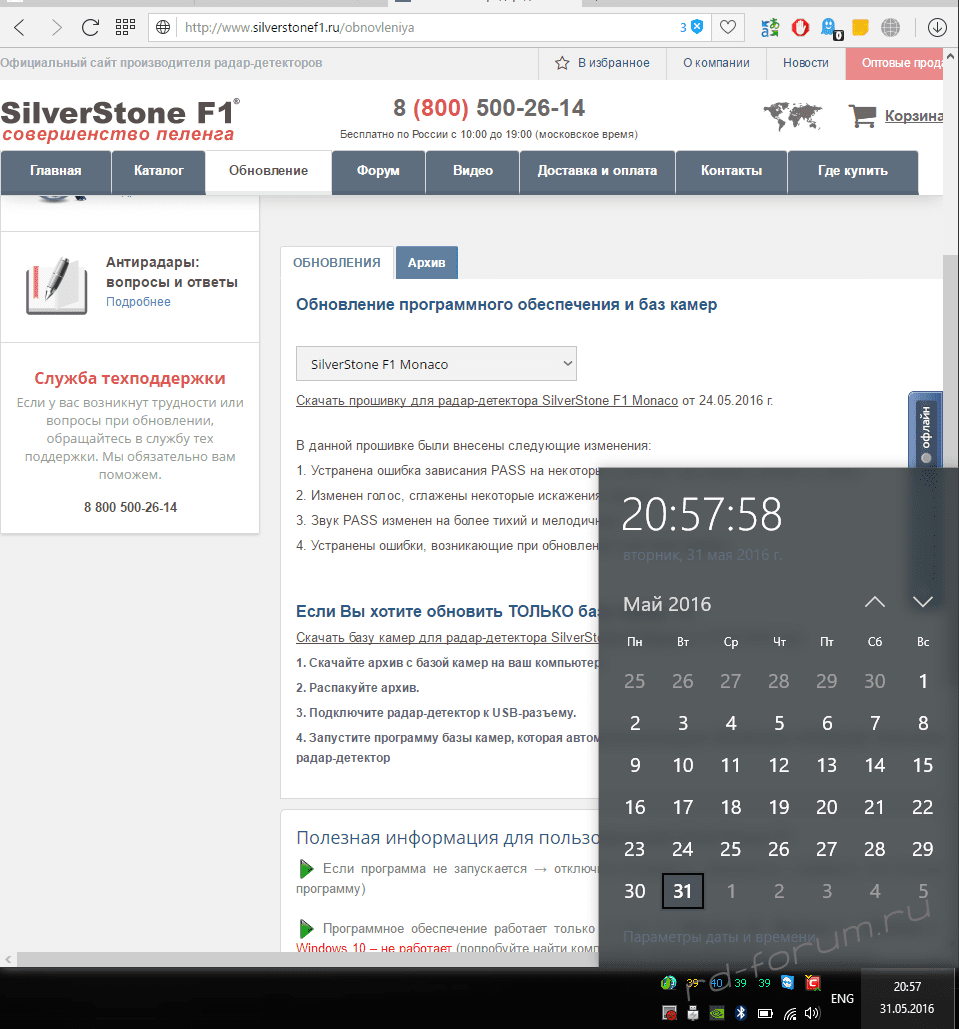Viewport: 959px width, 1029px height.
Task: Open the Корзина cart link
Action: coord(914,116)
